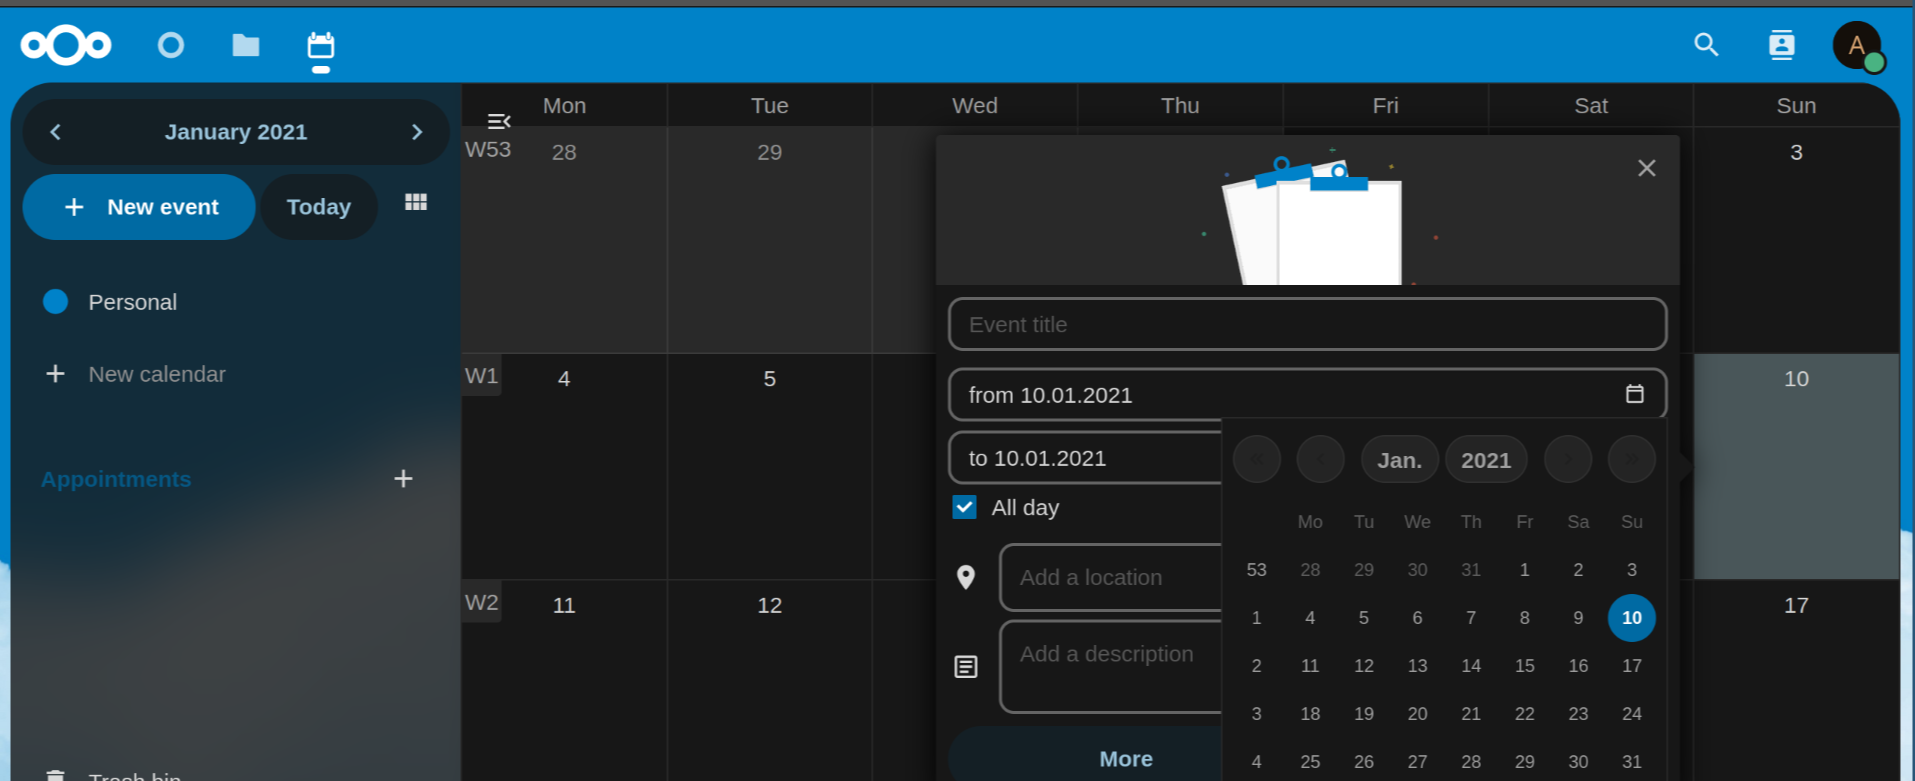This screenshot has width=1915, height=781.
Task: Open the 2021 year selector
Action: [x=1486, y=460]
